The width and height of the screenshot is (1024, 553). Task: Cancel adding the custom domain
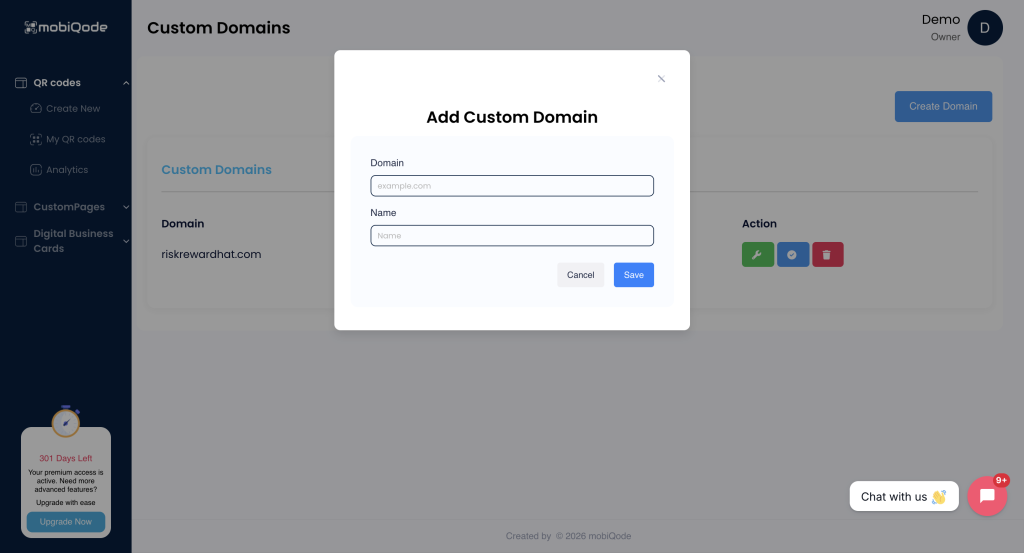coord(581,275)
